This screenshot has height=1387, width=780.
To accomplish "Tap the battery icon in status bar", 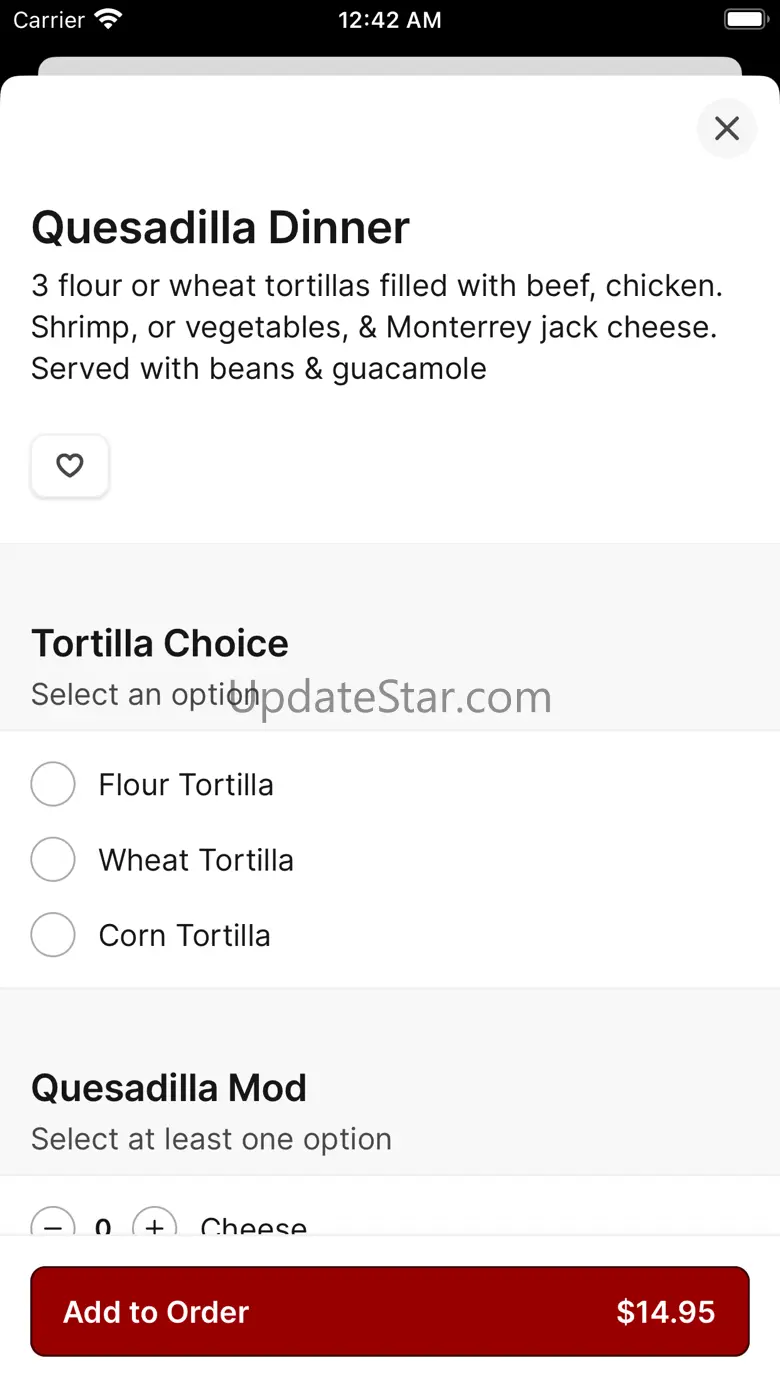I will (745, 20).
